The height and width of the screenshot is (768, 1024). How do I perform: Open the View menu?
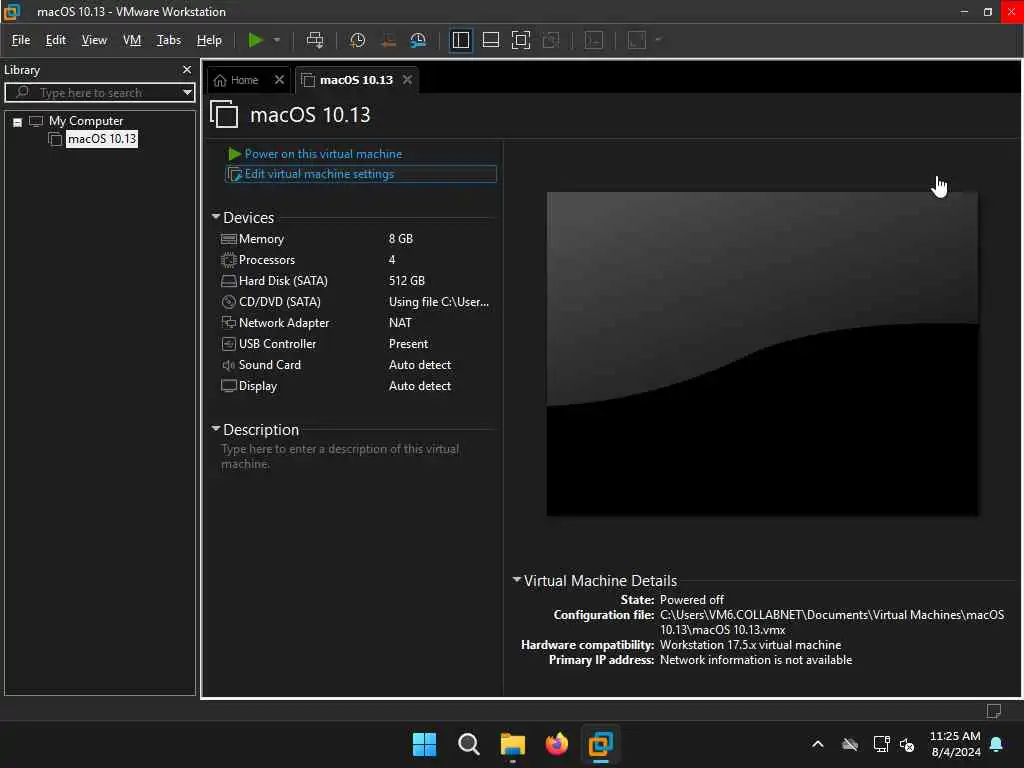click(94, 40)
